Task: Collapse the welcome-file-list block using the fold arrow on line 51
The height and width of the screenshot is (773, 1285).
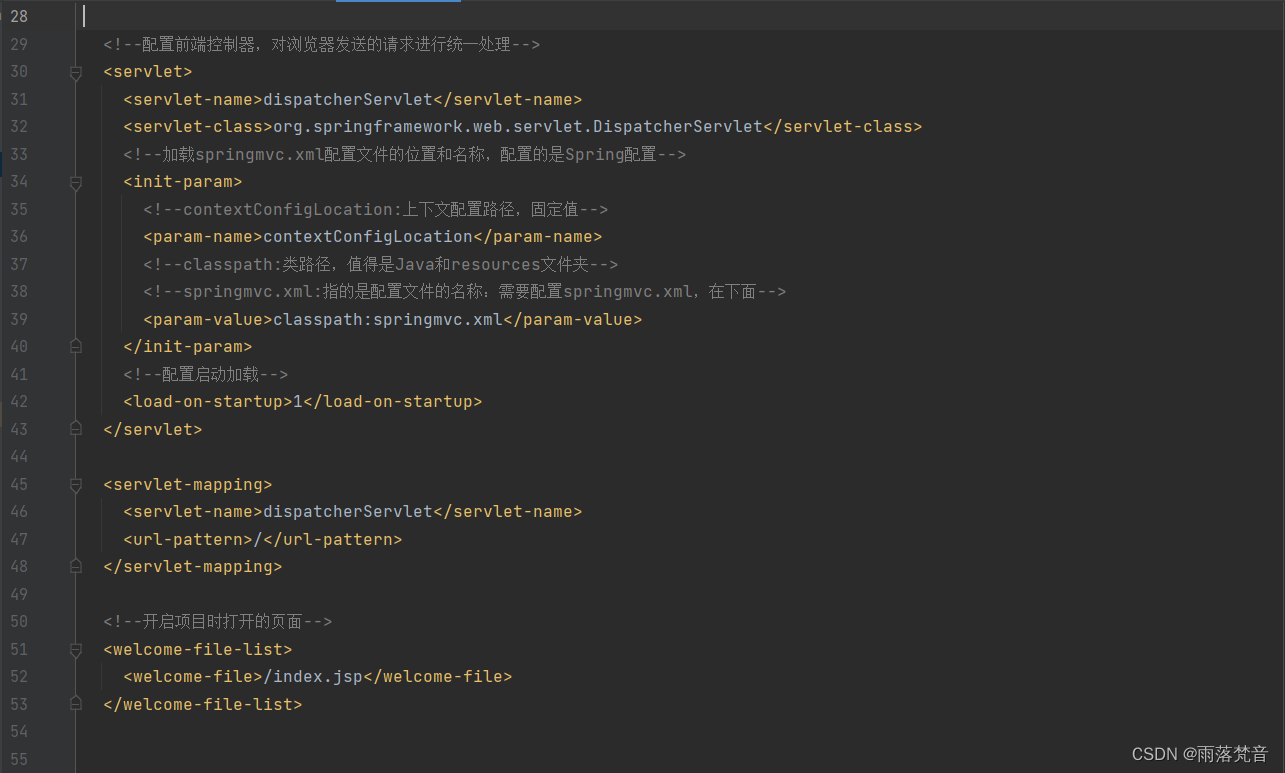Action: pos(75,649)
